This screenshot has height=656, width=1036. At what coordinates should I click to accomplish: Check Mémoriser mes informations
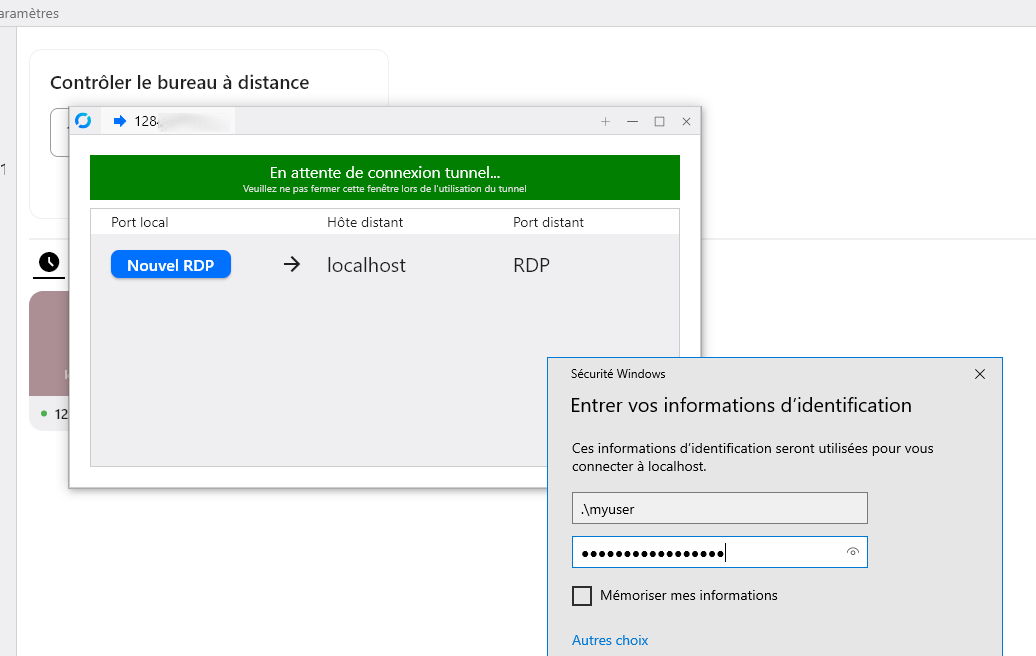pos(582,595)
